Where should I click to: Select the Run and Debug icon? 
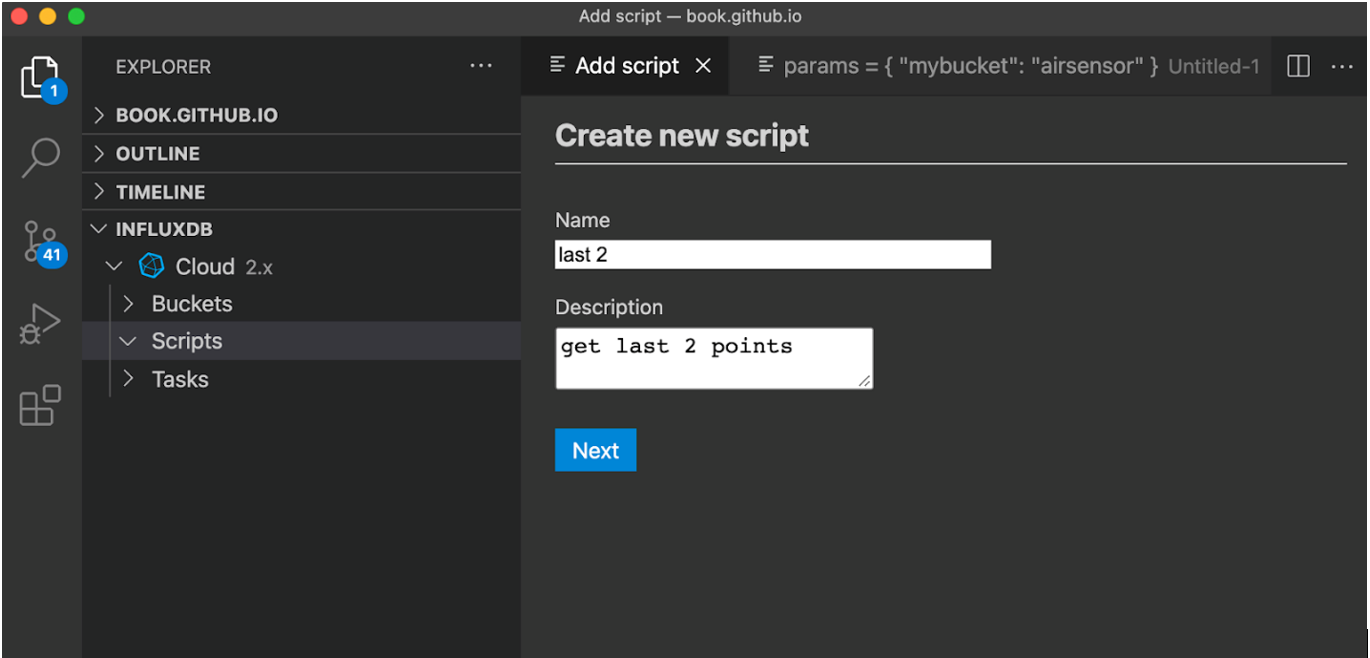click(x=40, y=320)
